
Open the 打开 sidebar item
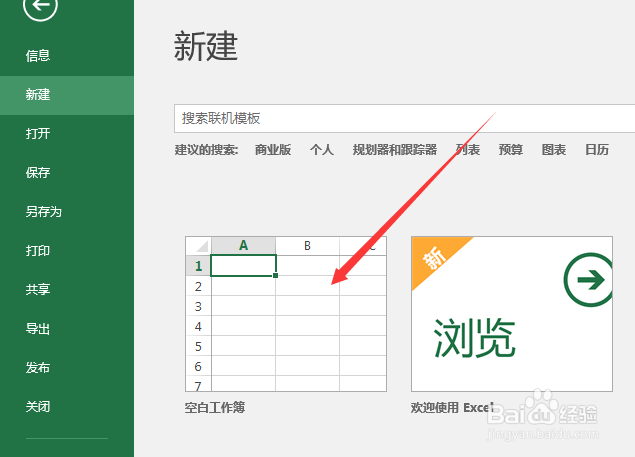[x=38, y=134]
